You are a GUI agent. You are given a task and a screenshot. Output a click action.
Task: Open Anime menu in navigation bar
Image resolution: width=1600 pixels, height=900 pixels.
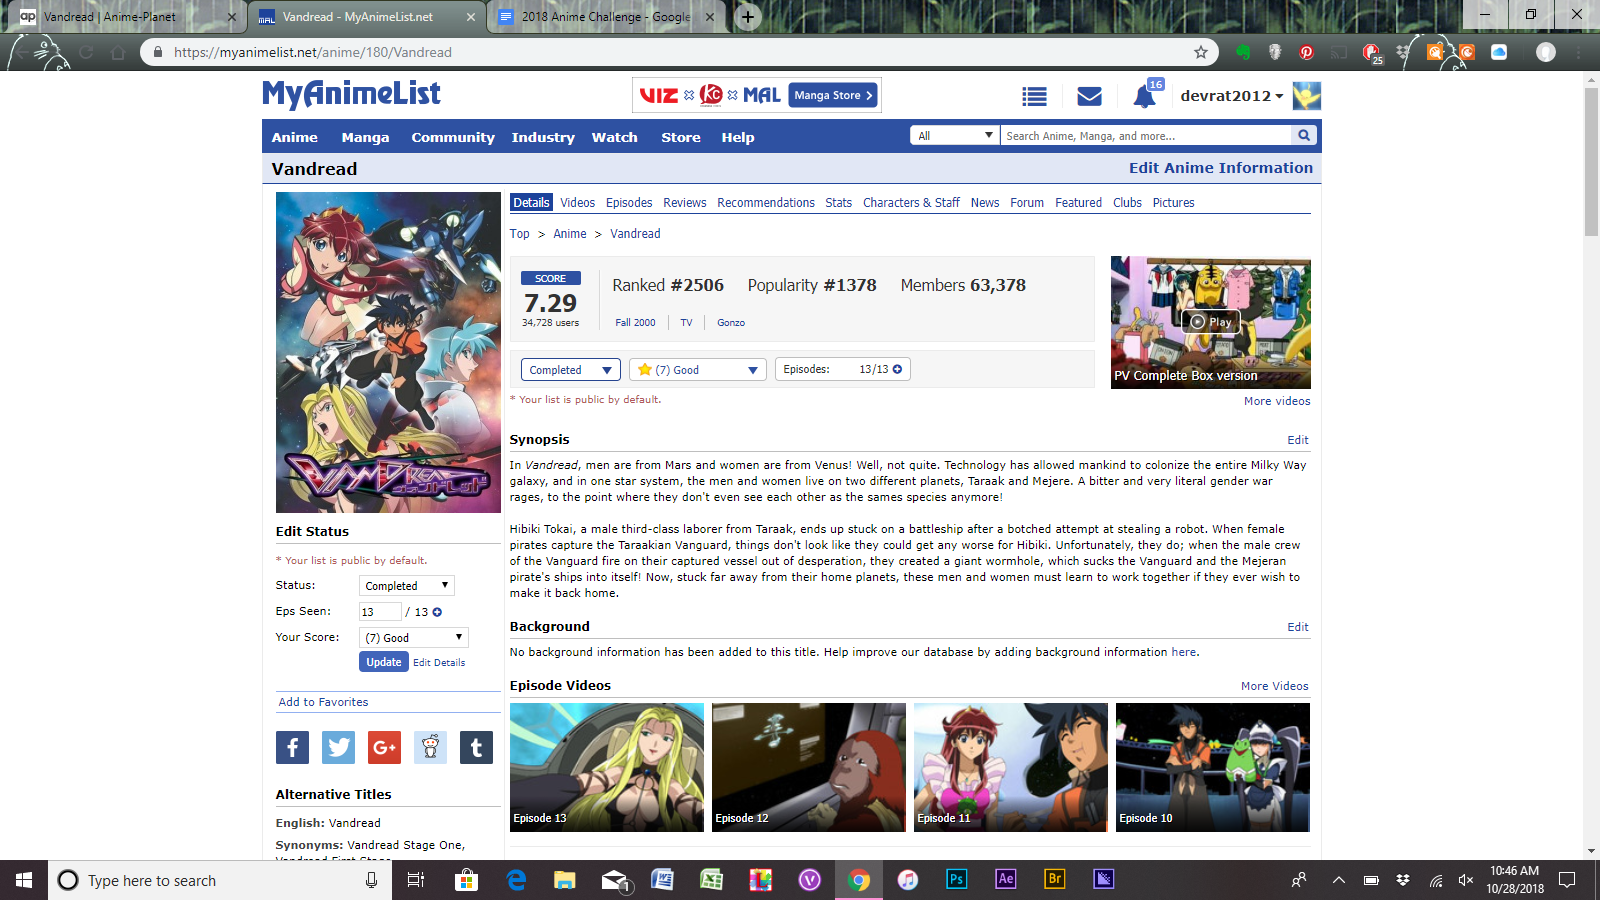(295, 137)
